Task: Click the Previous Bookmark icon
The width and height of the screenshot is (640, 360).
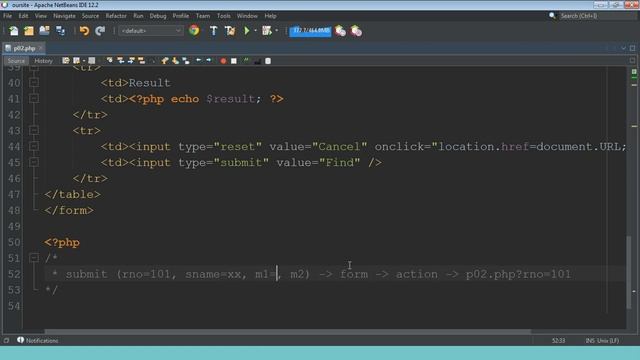Action: coord(164,61)
